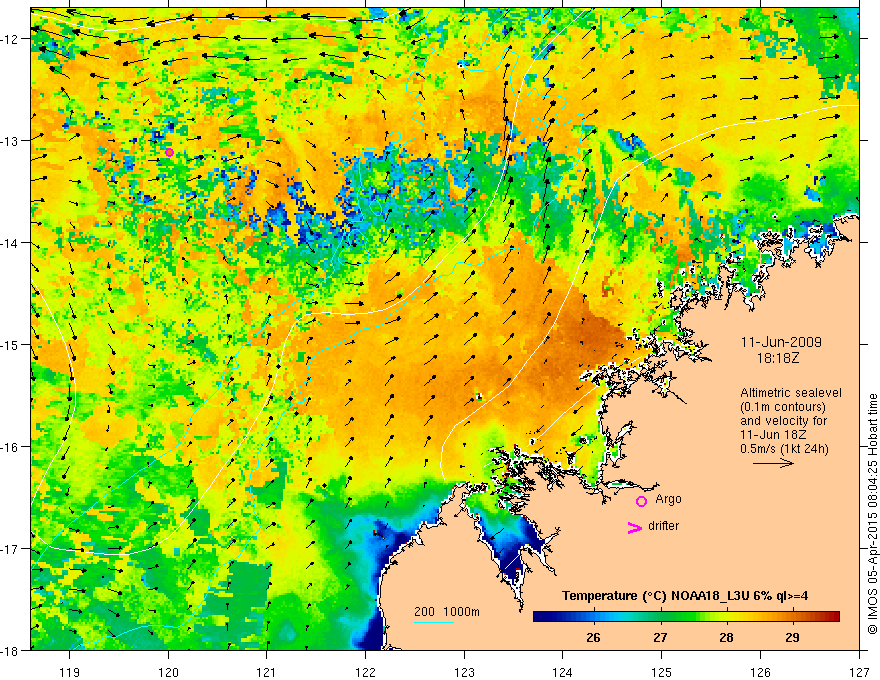Click the "11-Jun 18Z" text line
The height and width of the screenshot is (680, 880).
(774, 435)
